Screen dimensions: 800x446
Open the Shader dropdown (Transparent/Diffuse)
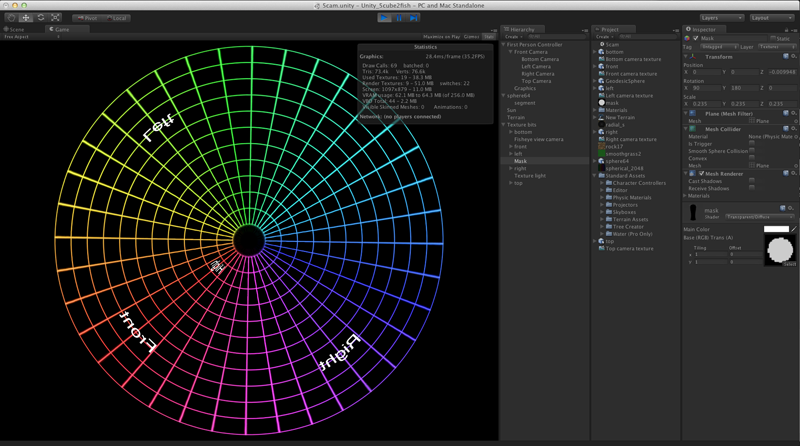(760, 217)
